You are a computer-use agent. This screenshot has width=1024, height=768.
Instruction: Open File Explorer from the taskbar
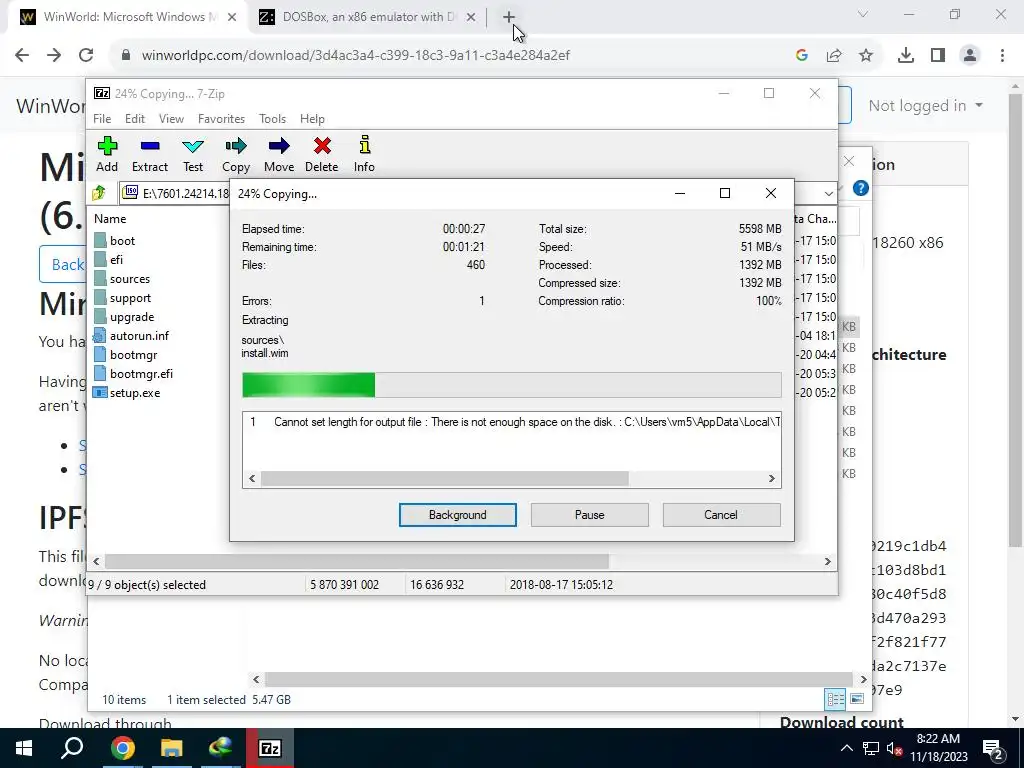tap(172, 748)
